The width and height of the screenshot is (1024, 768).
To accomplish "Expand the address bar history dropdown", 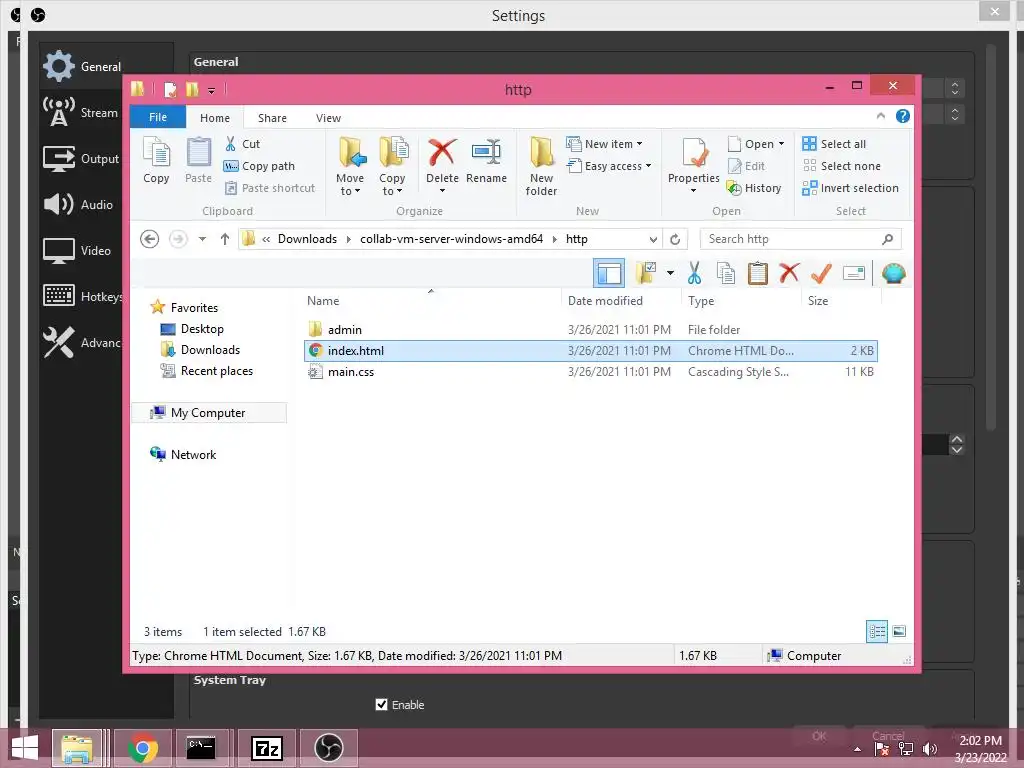I will [x=653, y=240].
